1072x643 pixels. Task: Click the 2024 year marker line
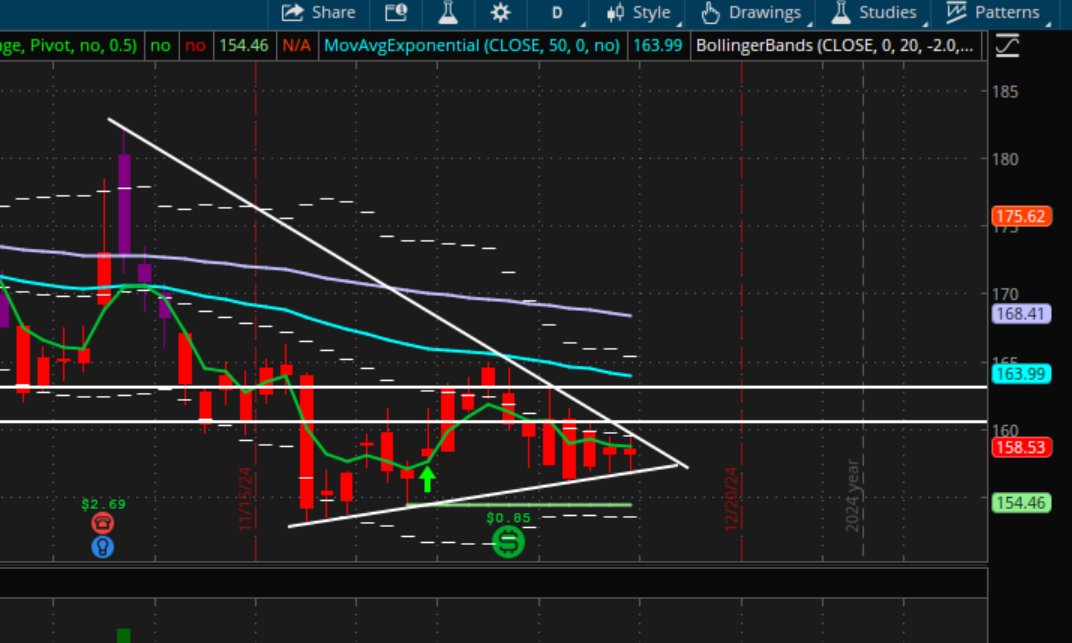853,495
